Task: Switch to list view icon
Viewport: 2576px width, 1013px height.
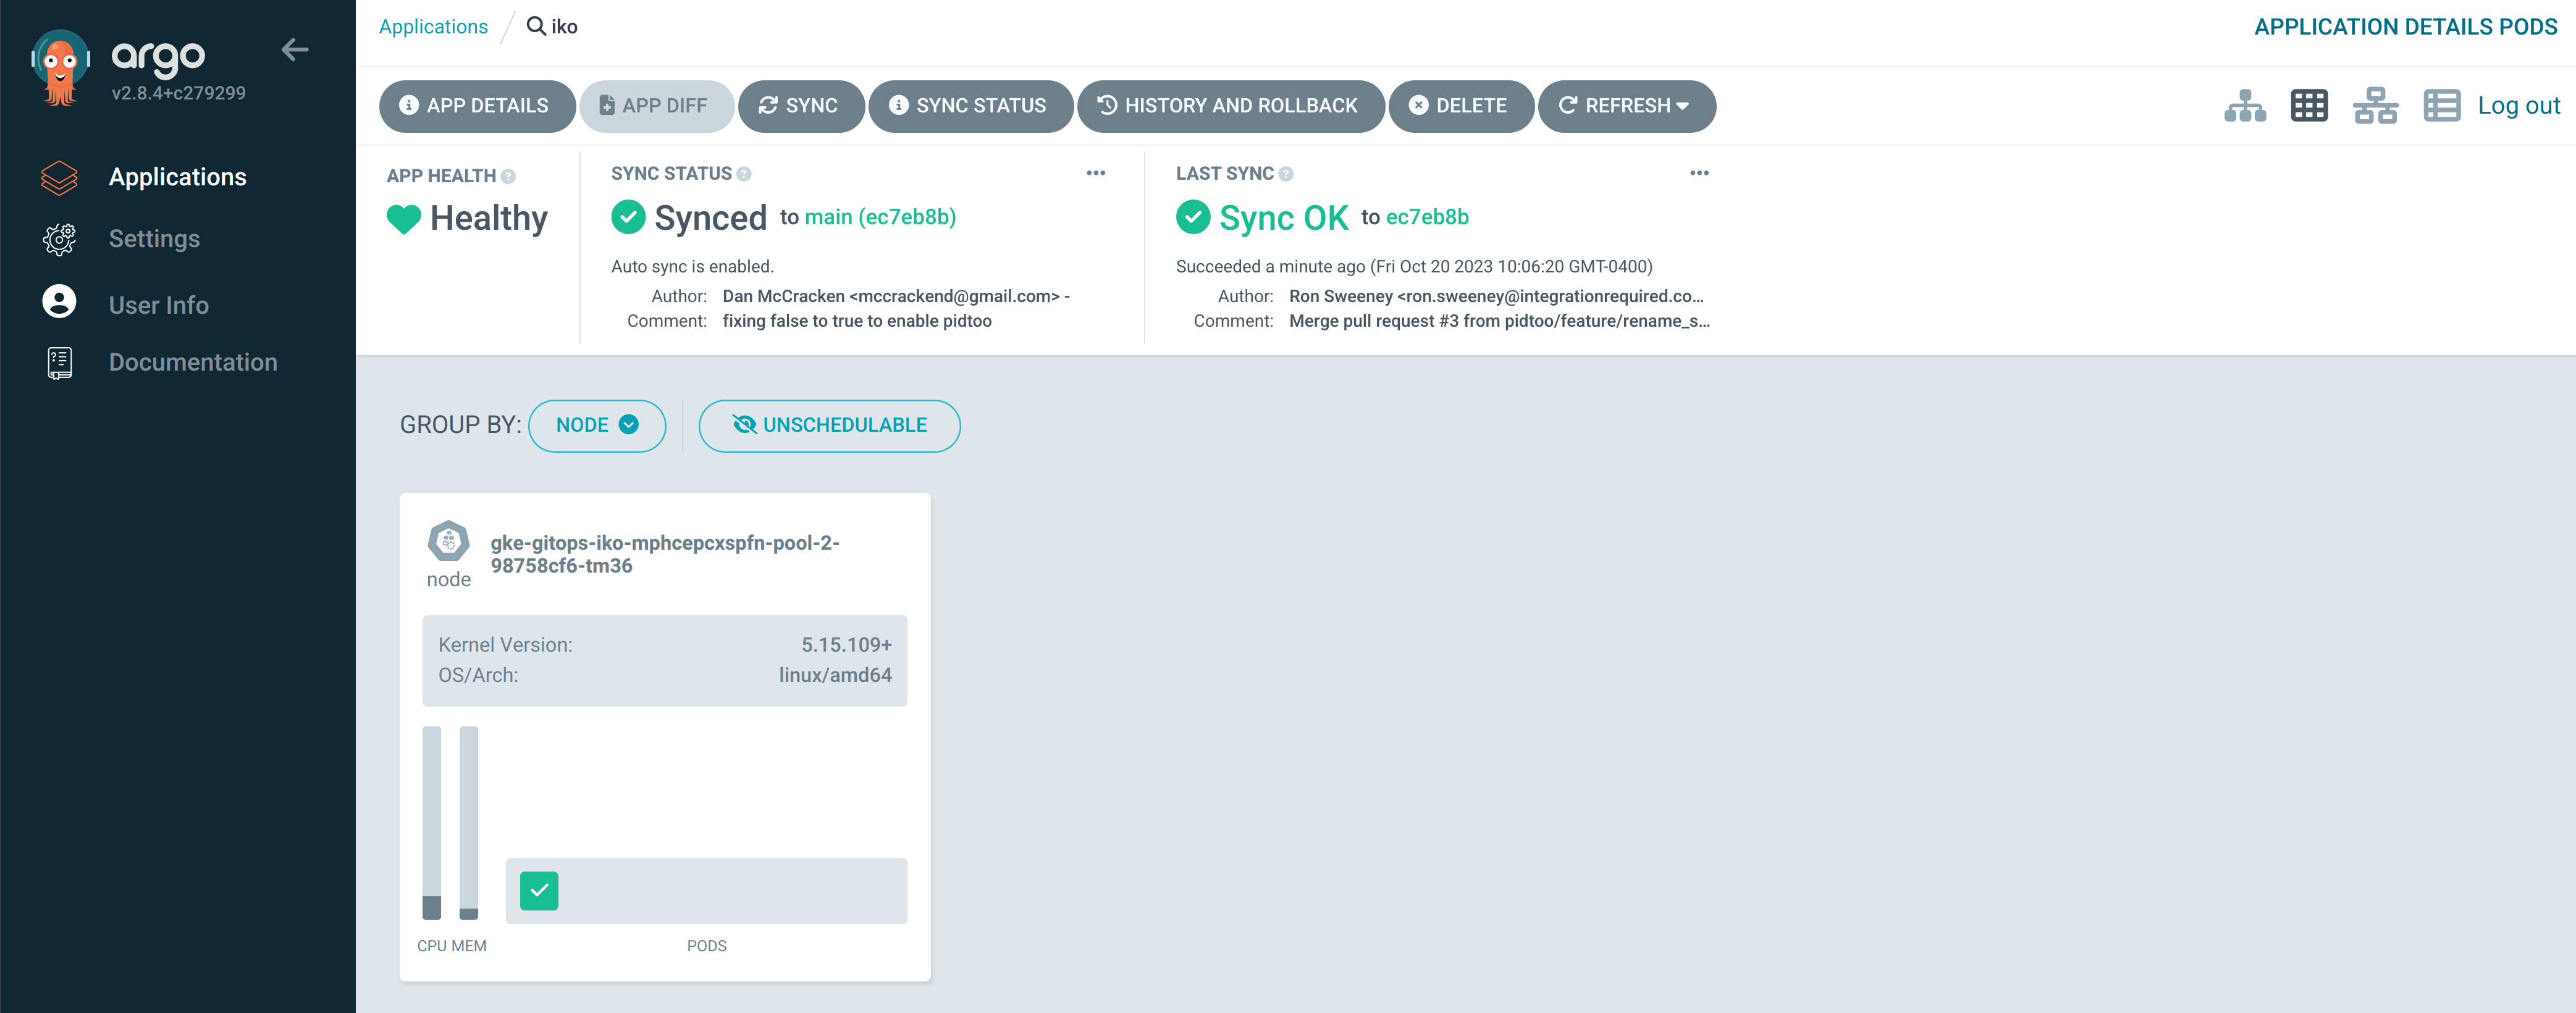Action: point(2441,106)
